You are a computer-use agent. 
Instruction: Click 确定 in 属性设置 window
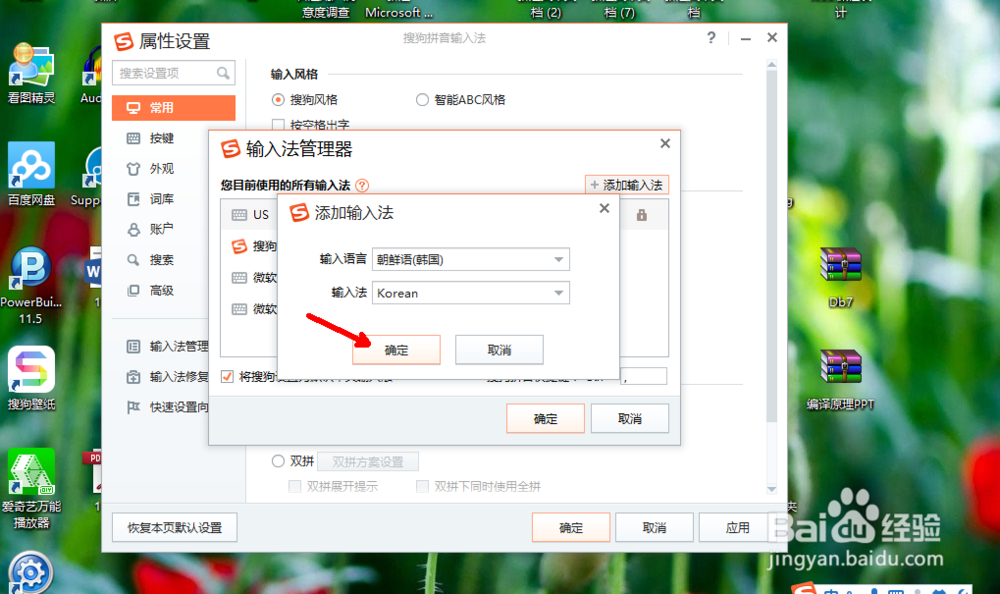pos(571,527)
